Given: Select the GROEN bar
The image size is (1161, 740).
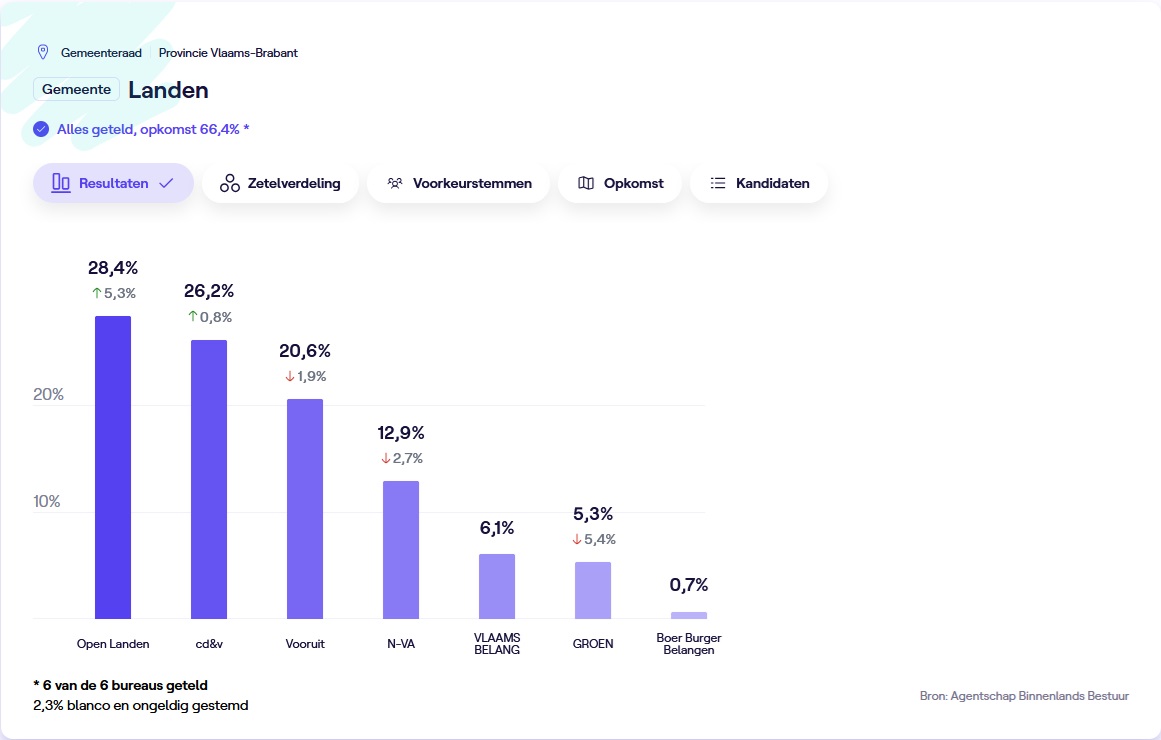Looking at the screenshot, I should pyautogui.click(x=593, y=590).
